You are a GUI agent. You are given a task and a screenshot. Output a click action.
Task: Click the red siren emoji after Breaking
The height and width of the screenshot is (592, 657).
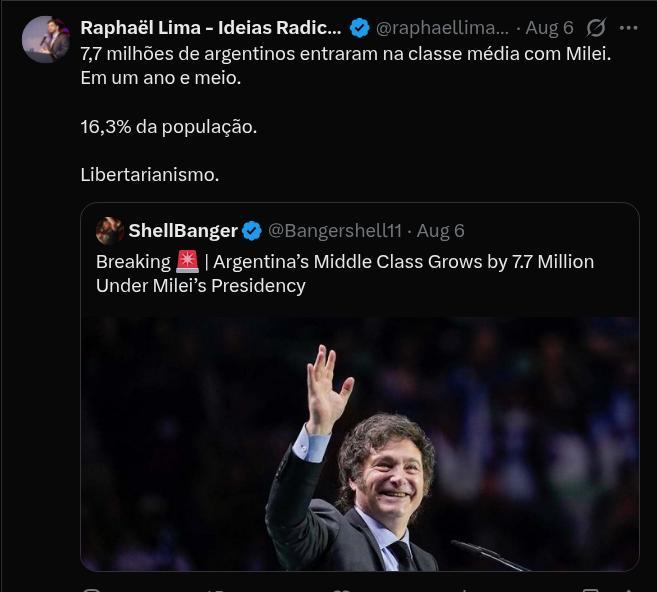pos(187,262)
